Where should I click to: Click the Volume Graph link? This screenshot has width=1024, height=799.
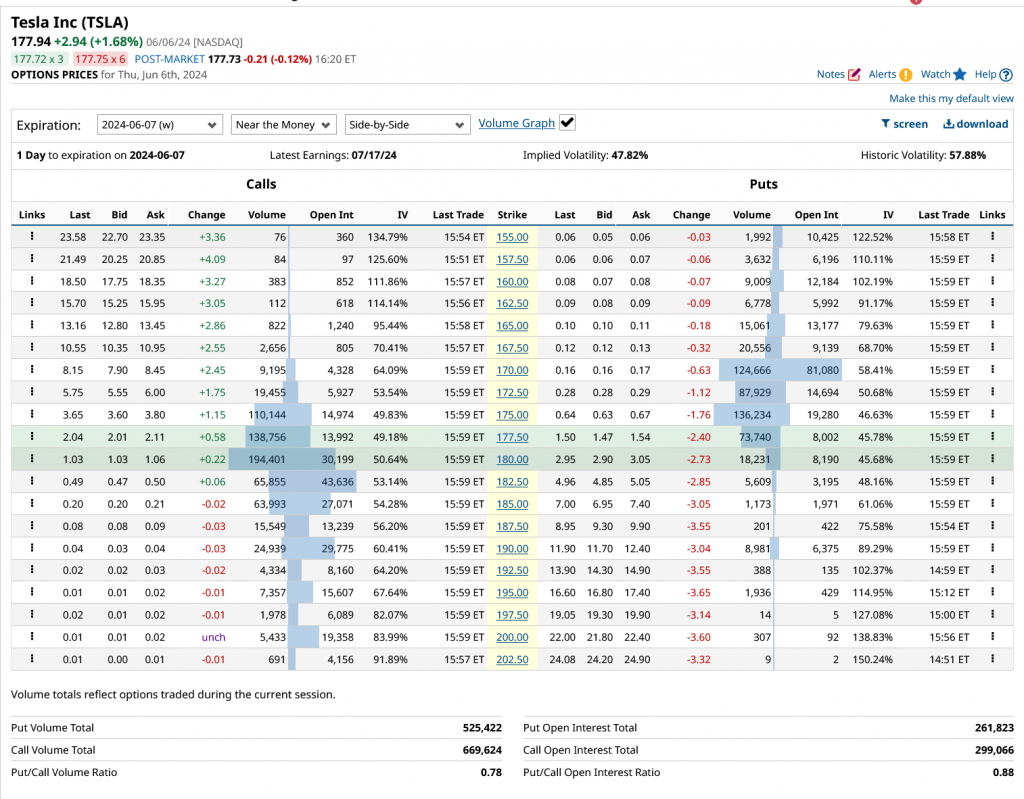pos(517,123)
